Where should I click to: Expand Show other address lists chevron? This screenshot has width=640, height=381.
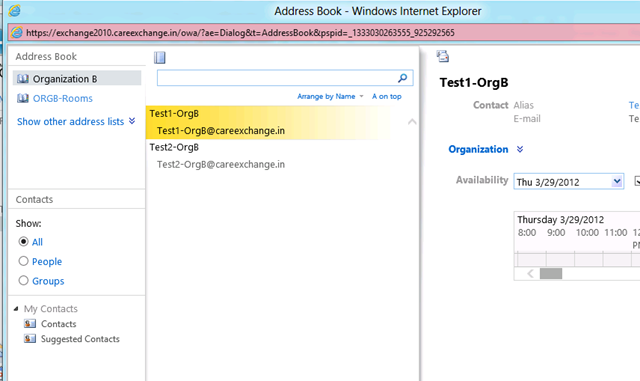[132, 121]
